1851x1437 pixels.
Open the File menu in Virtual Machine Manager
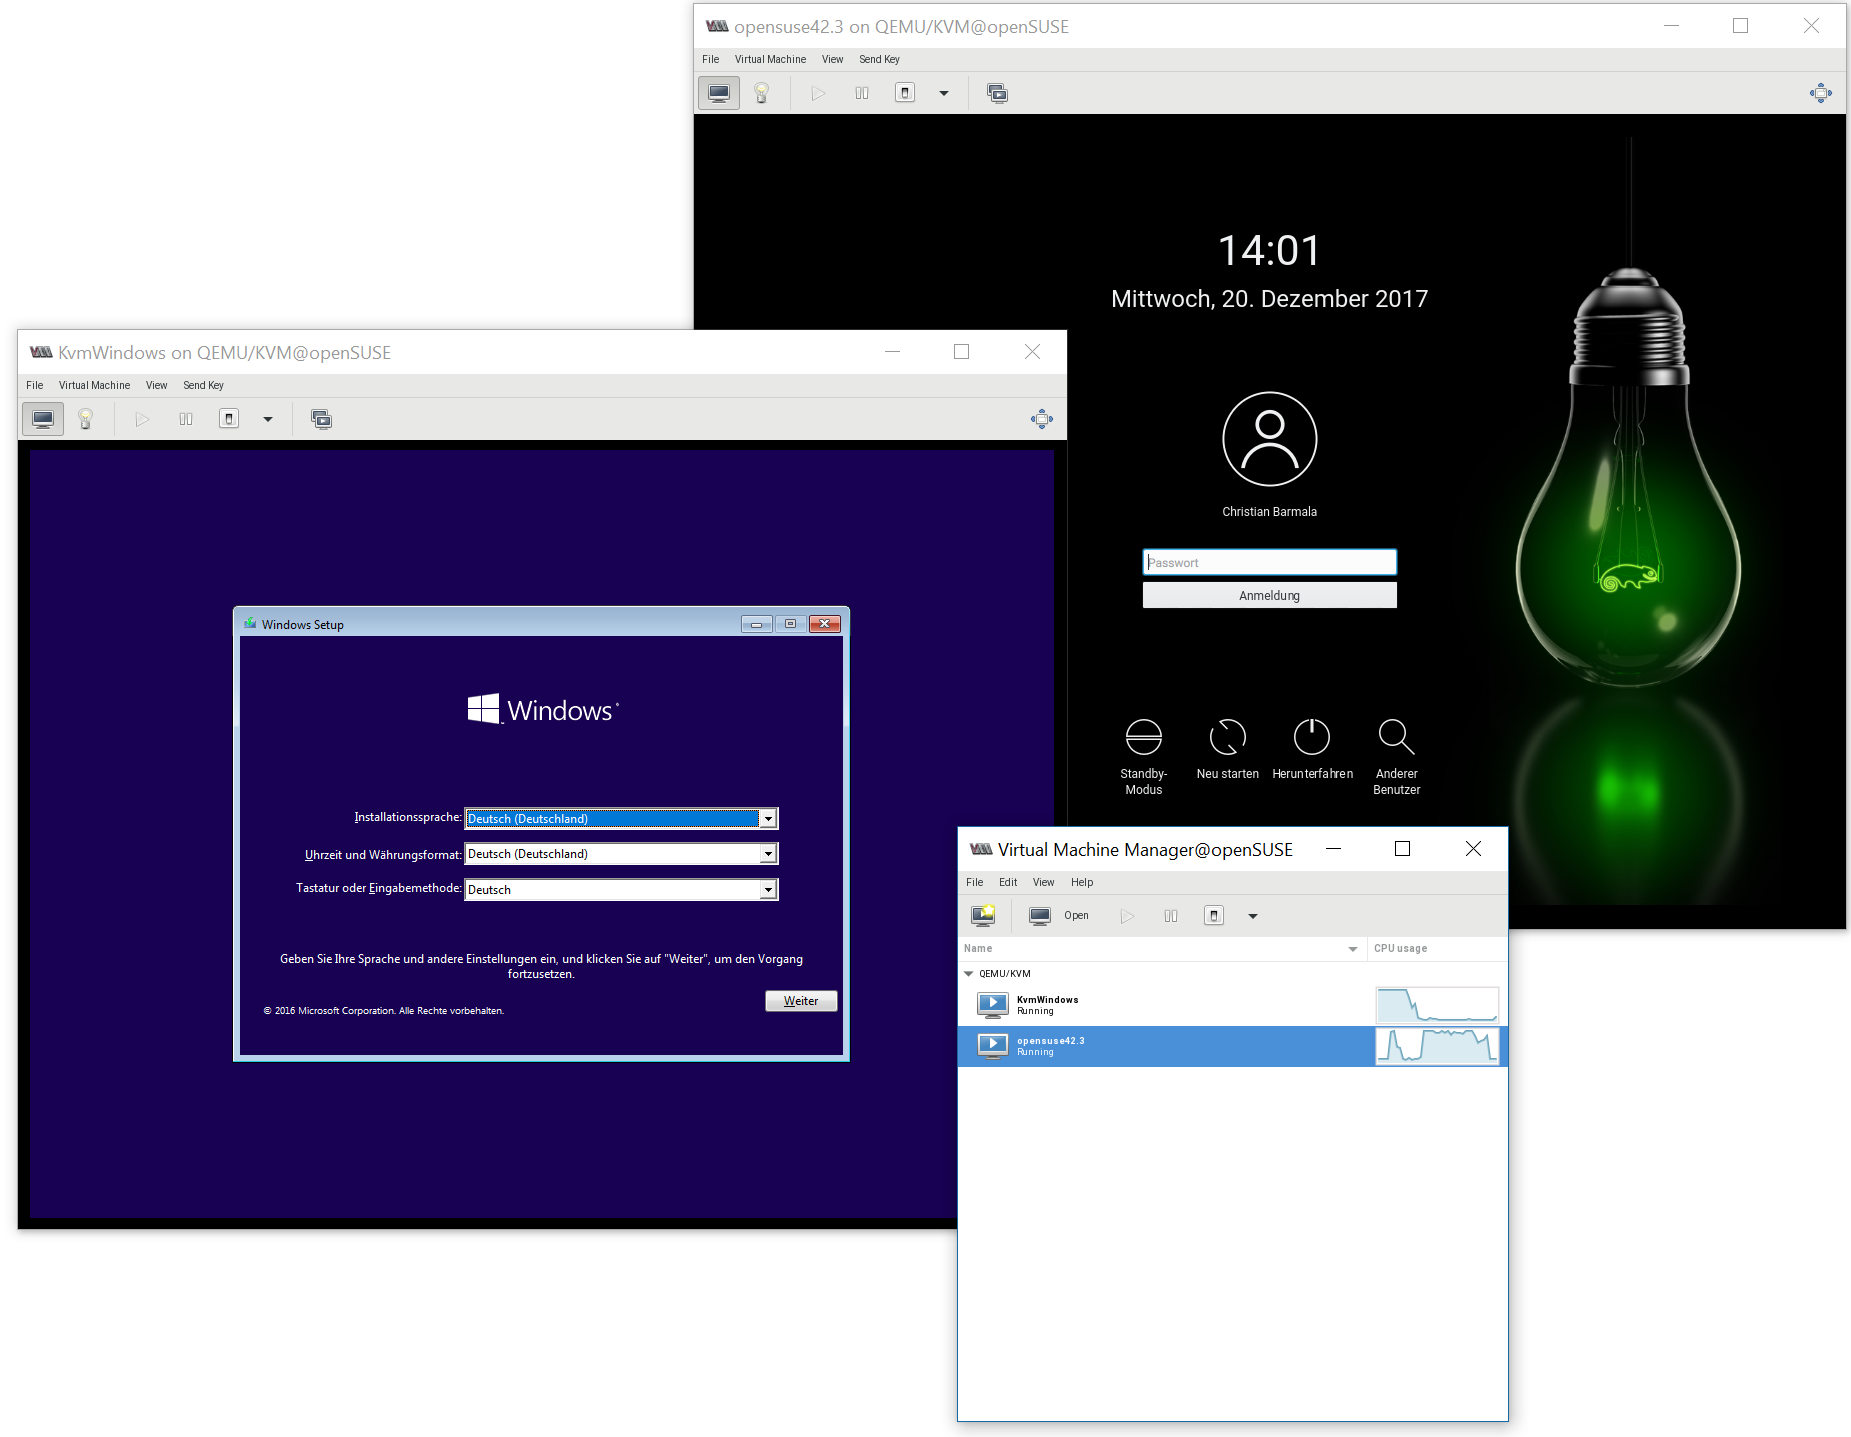(975, 882)
